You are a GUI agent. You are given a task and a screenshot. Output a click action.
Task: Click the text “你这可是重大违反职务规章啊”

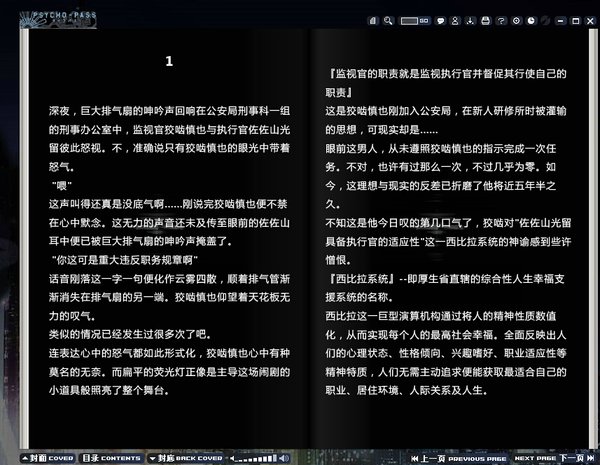point(124,260)
